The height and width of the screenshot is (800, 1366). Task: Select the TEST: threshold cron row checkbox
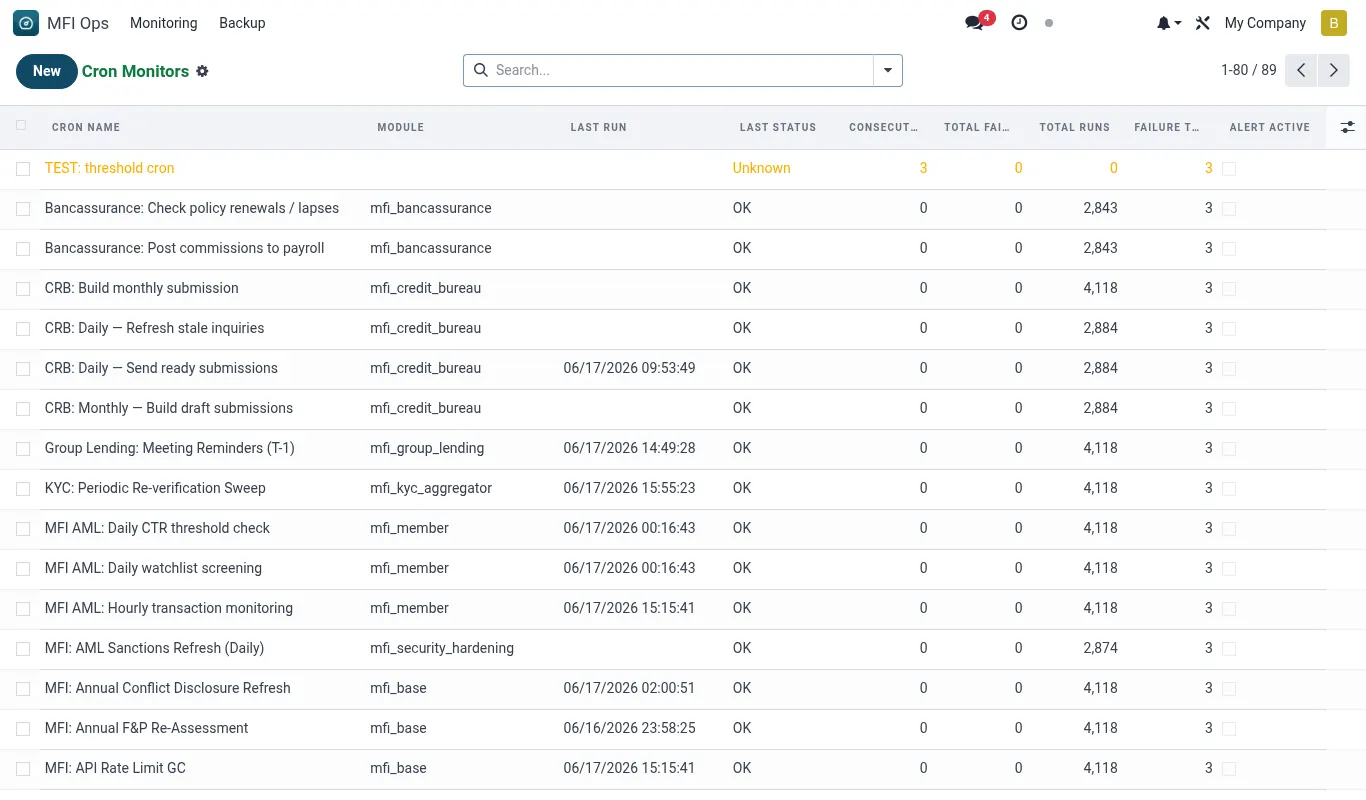pos(23,169)
